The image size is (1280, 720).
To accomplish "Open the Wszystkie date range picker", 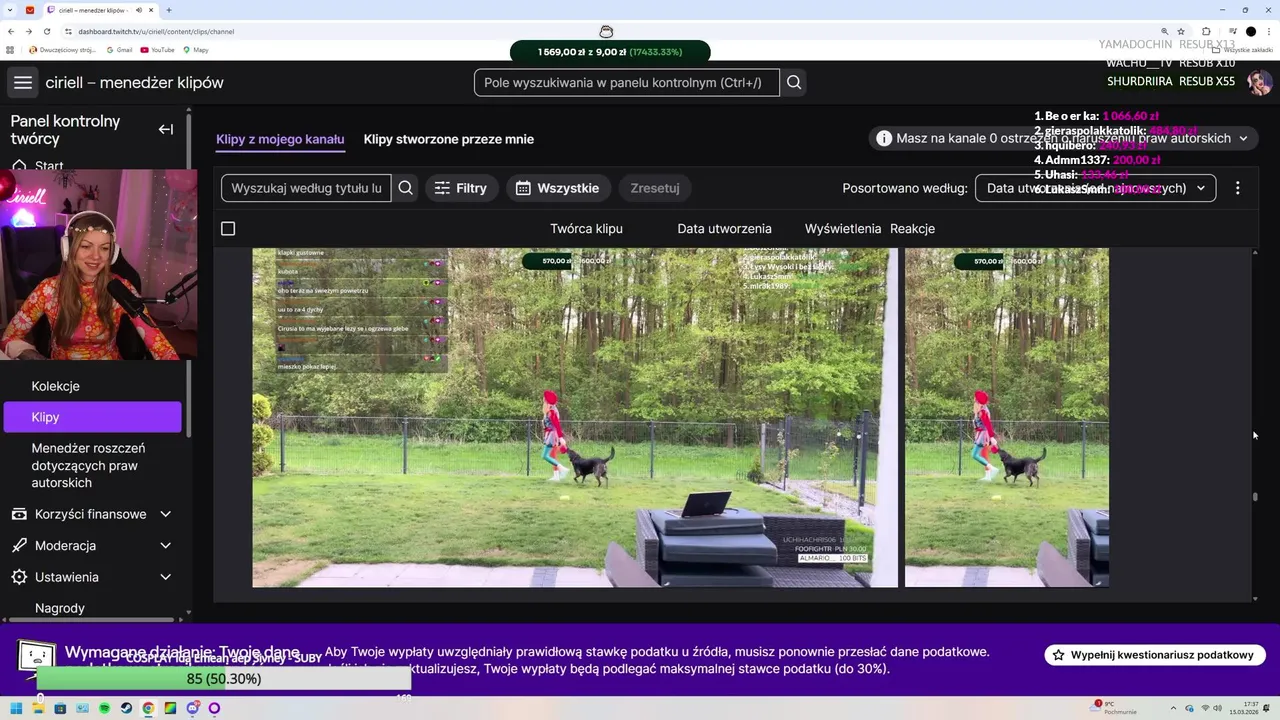I will pos(558,188).
